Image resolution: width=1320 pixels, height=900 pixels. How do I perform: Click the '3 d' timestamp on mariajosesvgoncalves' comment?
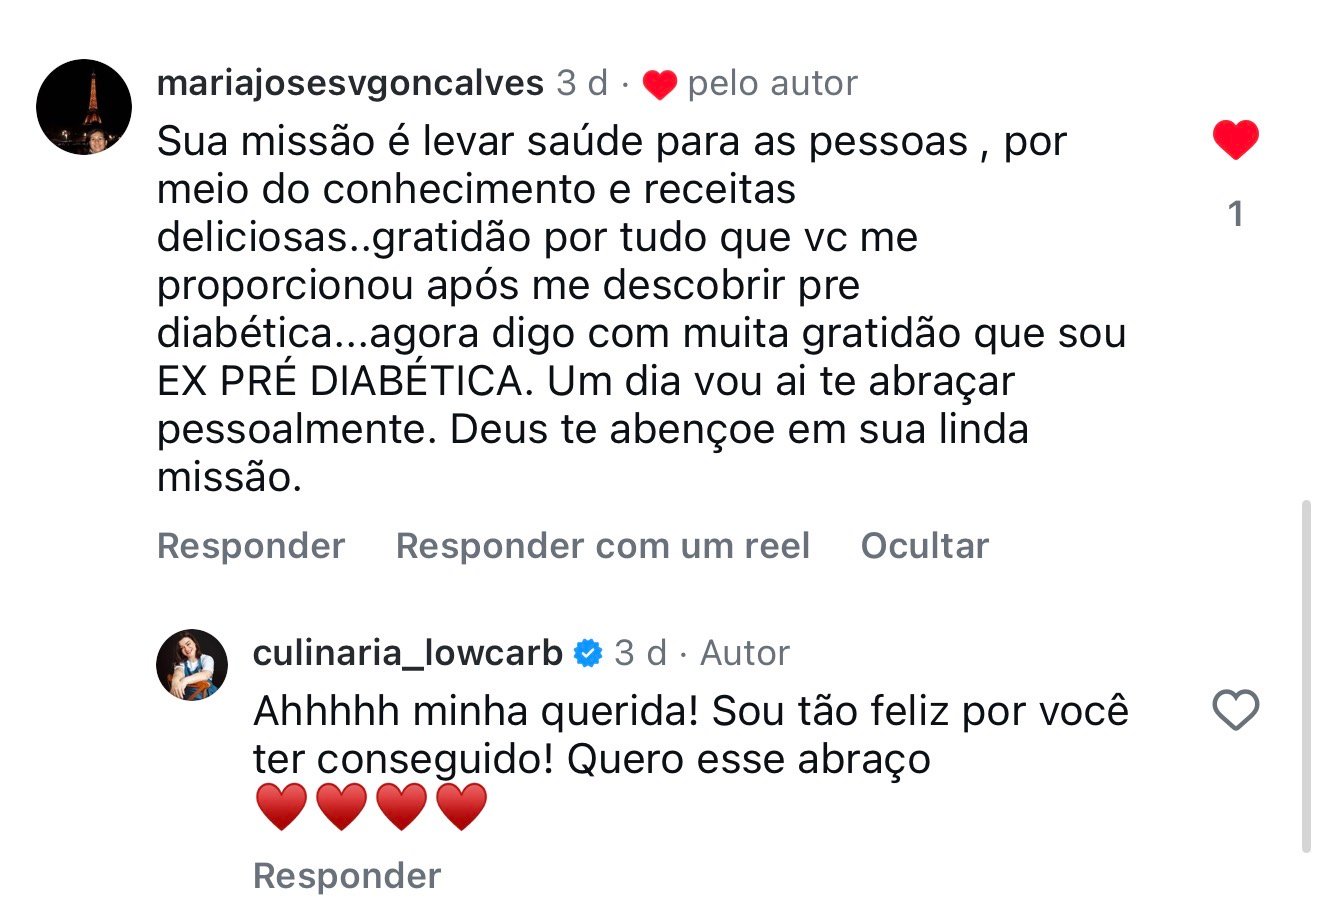pos(582,83)
